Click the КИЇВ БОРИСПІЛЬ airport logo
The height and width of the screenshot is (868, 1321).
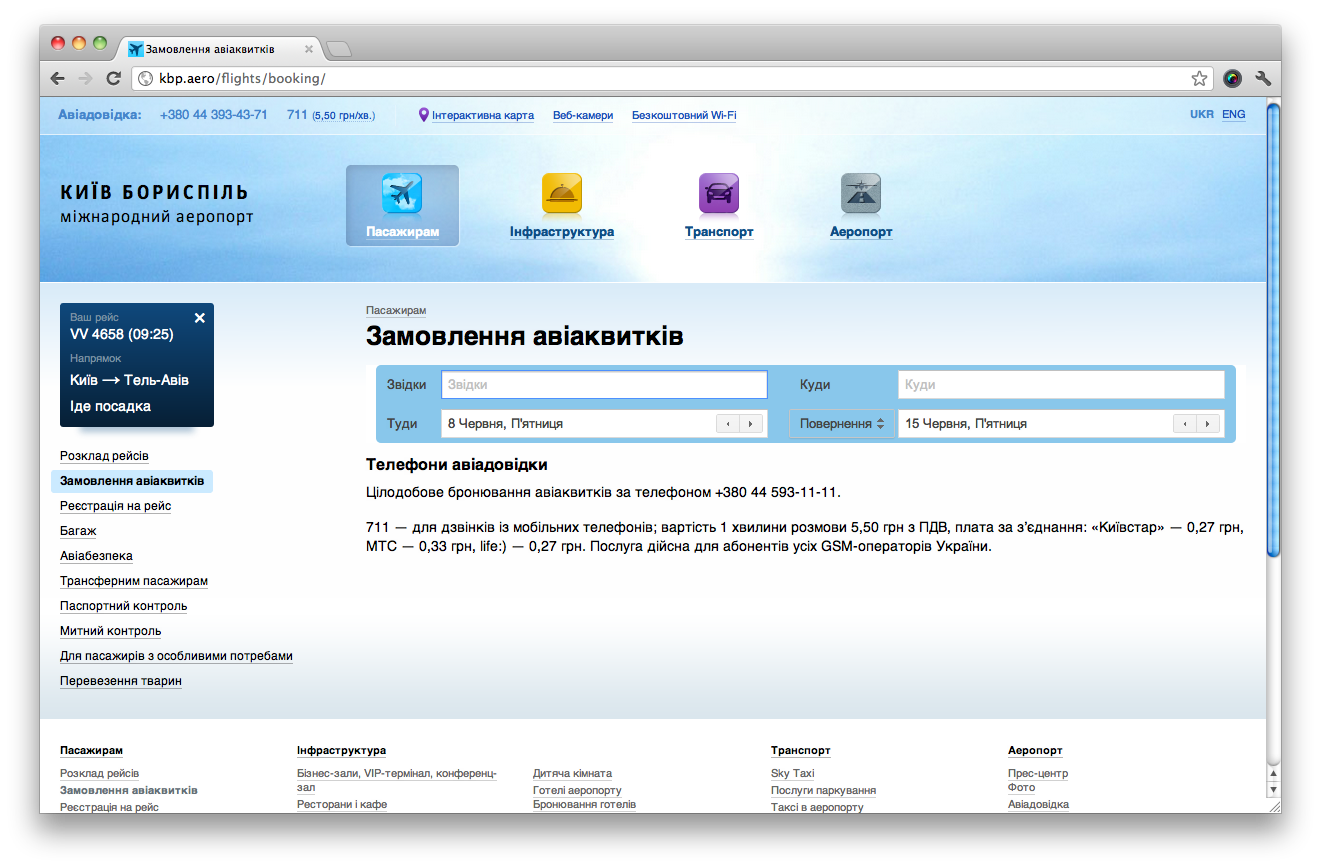[157, 203]
